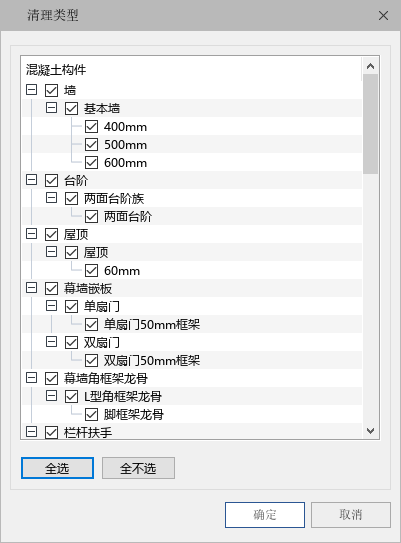Uncheck the 400mm wall type checkbox
This screenshot has width=401, height=543.
coord(91,127)
